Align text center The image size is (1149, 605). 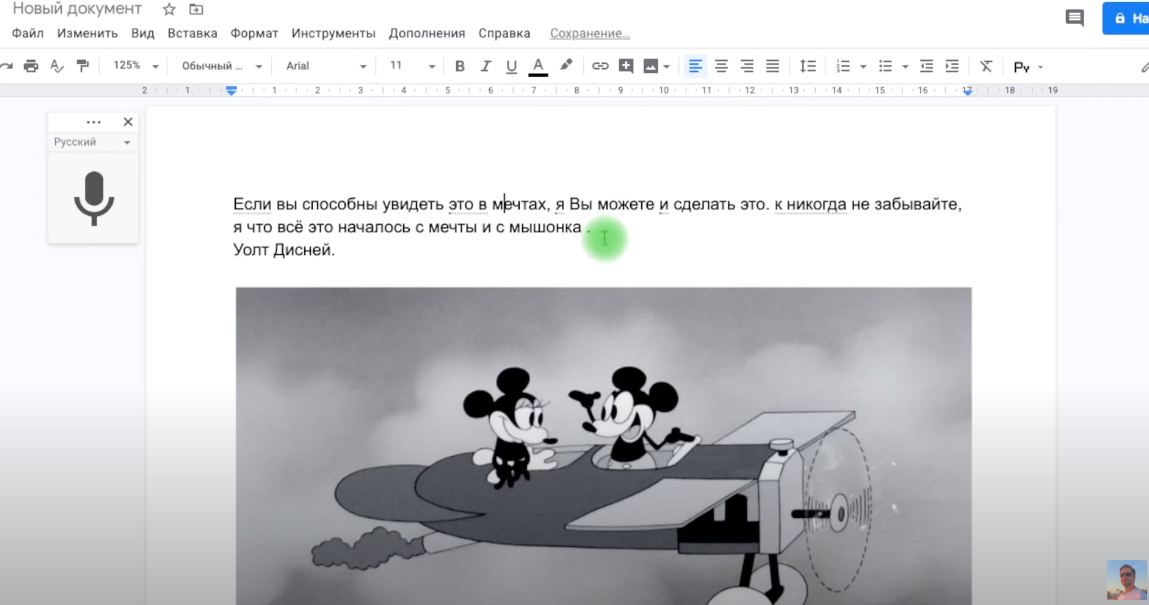721,67
